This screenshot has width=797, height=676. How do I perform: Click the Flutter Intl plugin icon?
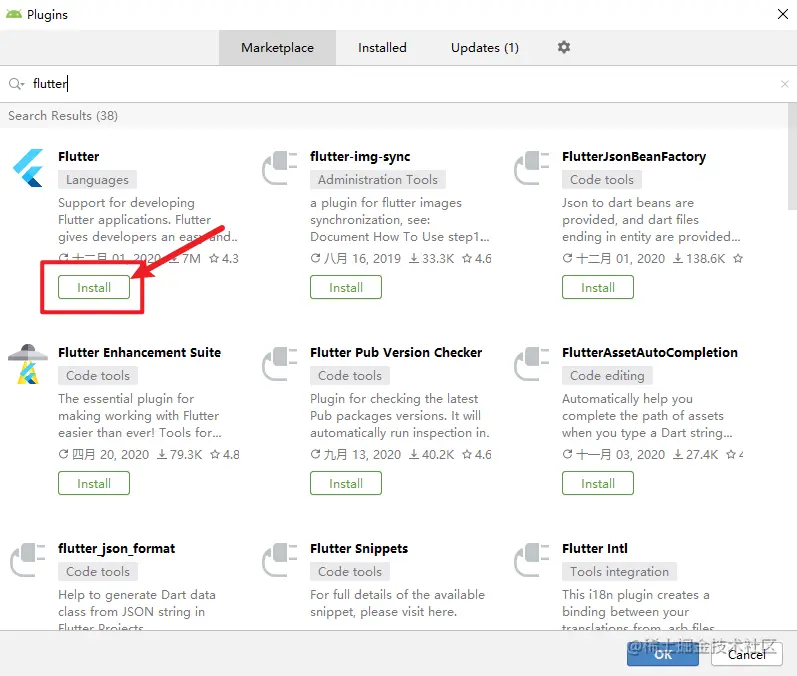pyautogui.click(x=532, y=560)
